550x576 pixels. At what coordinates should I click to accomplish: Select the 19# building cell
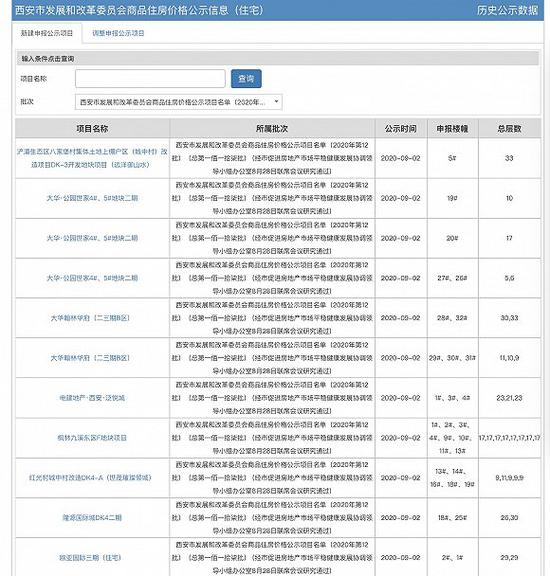452,198
